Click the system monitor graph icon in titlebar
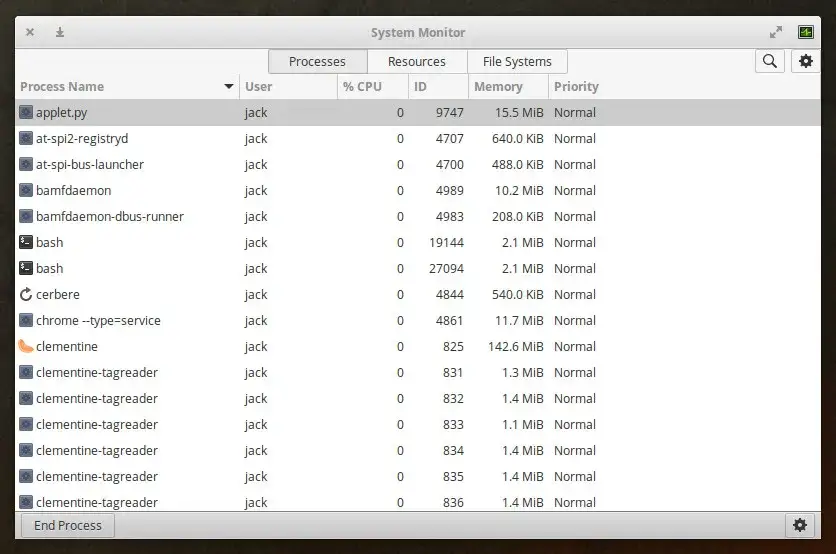This screenshot has width=836, height=554. click(806, 32)
